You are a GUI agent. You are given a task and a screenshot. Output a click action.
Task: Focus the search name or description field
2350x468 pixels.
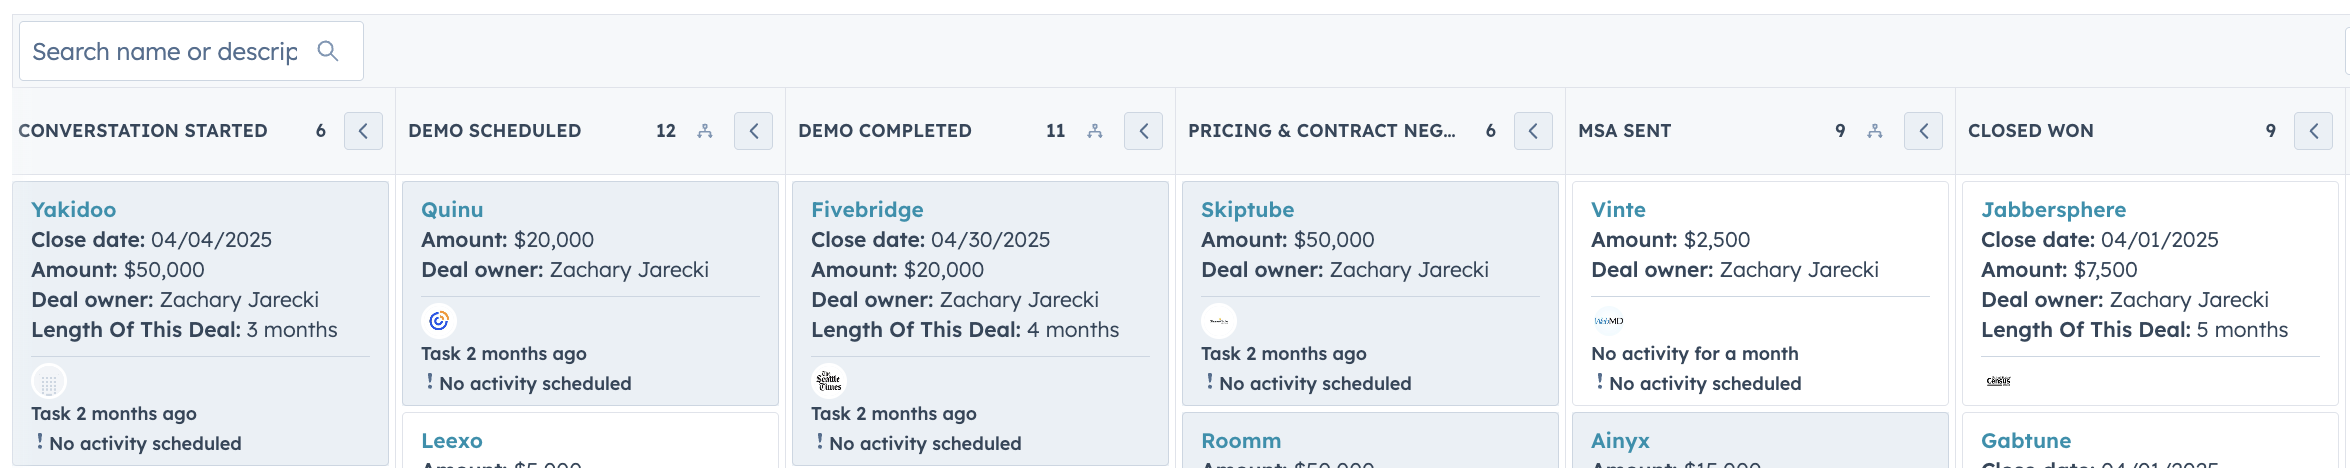pyautogui.click(x=165, y=51)
